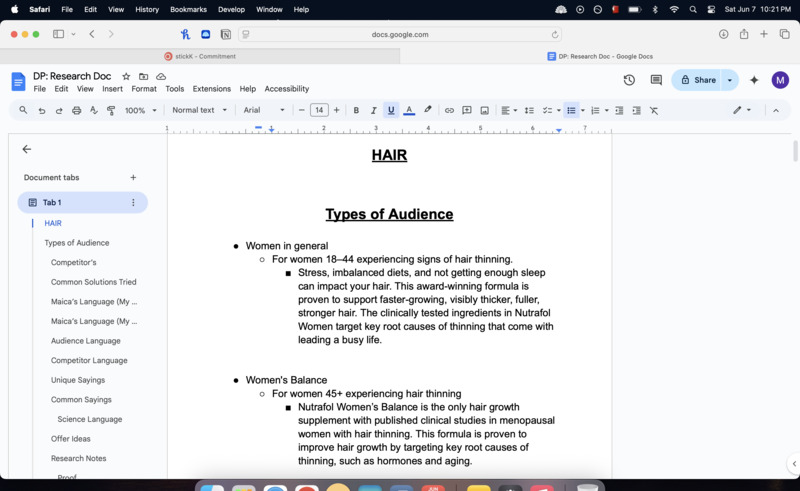Viewport: 800px width, 491px height.
Task: Click the font size field
Action: (x=319, y=110)
